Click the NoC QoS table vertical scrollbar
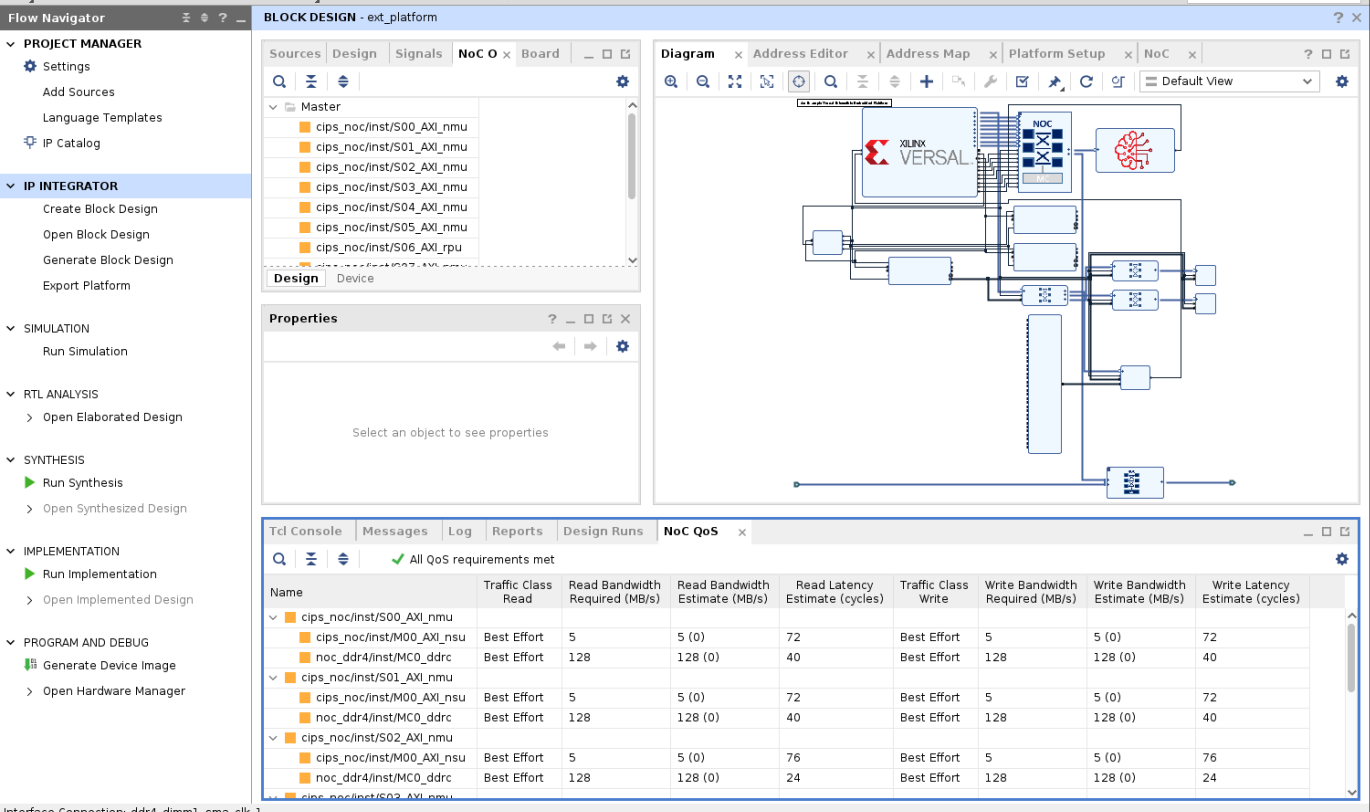The image size is (1370, 812). click(x=1351, y=660)
